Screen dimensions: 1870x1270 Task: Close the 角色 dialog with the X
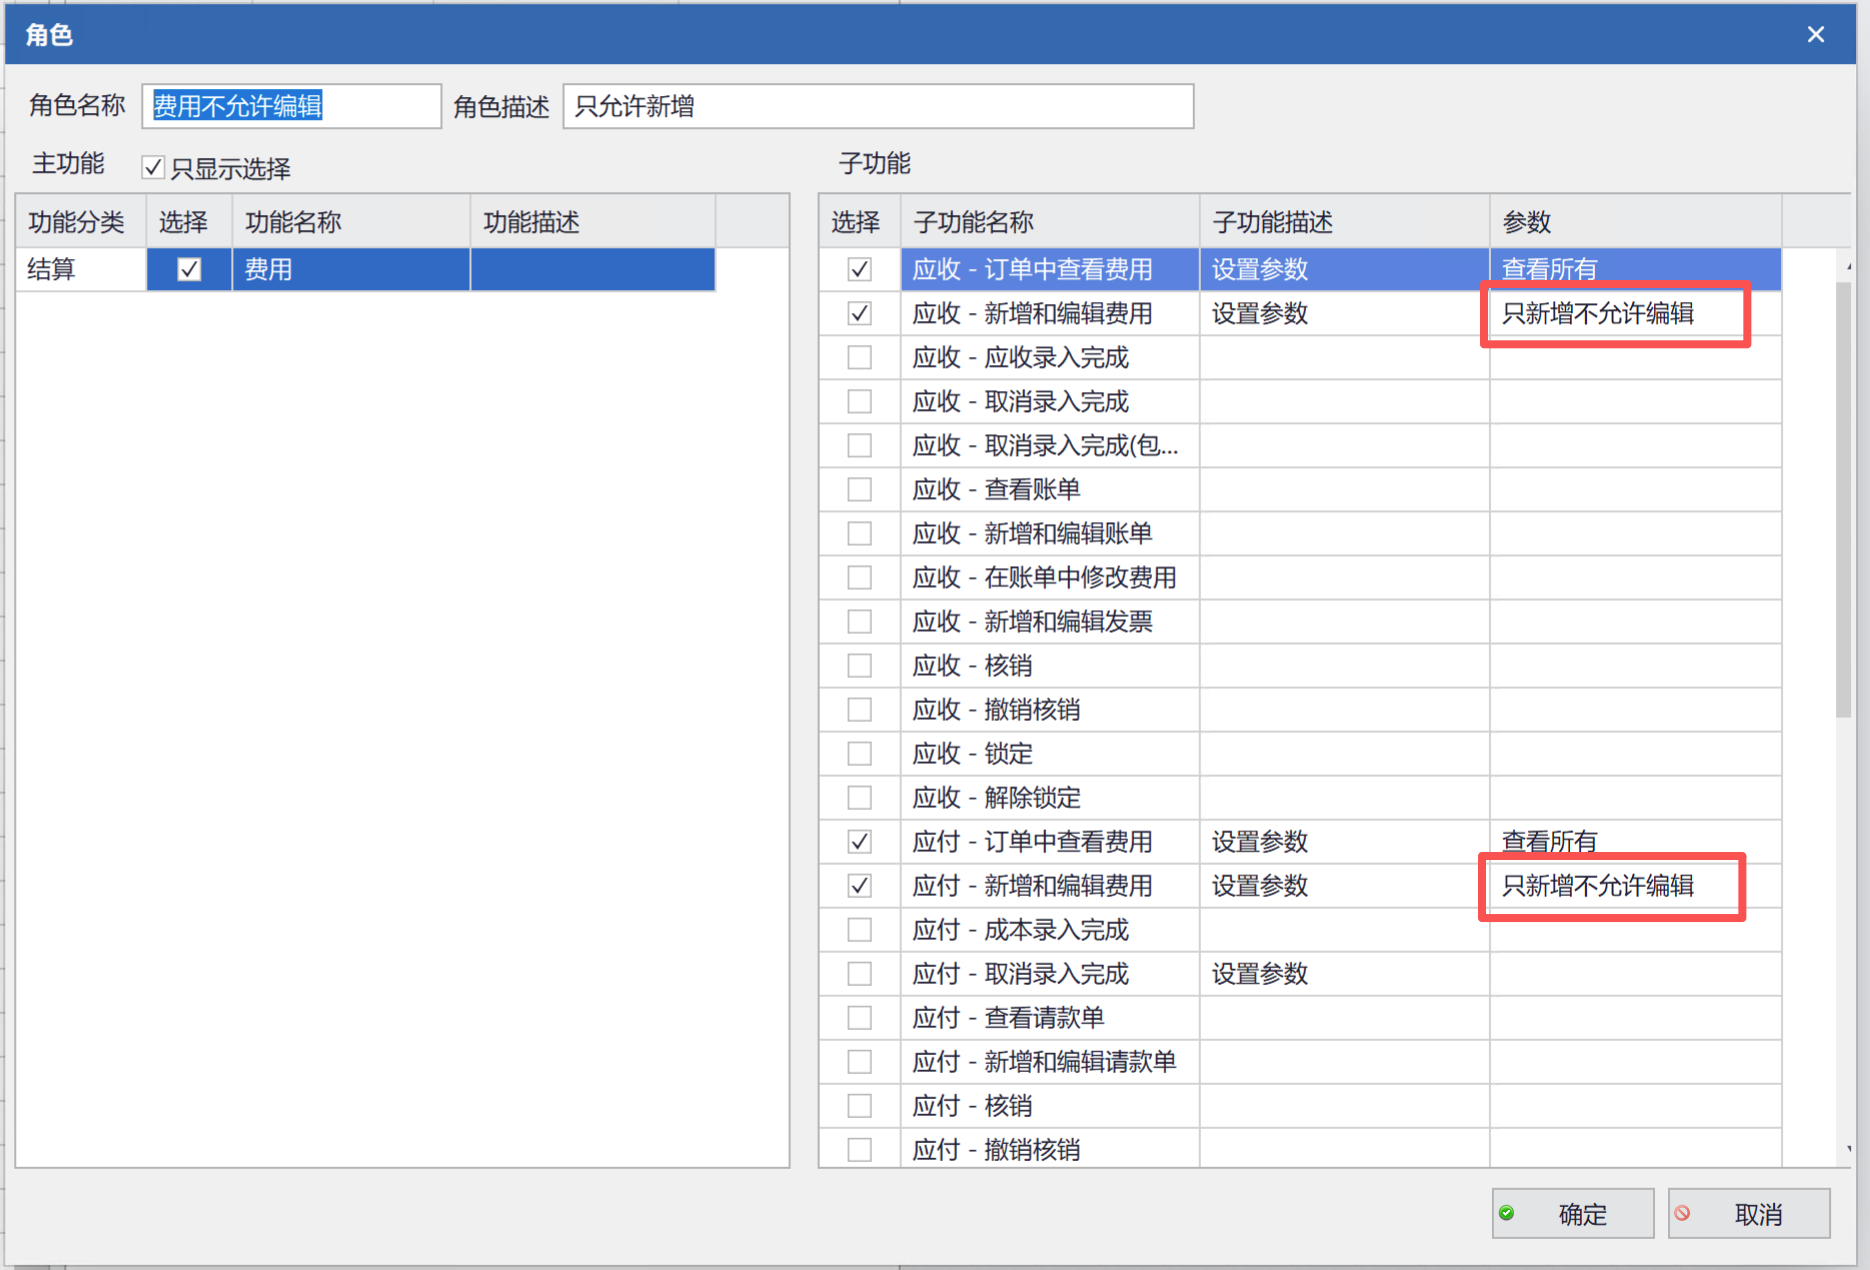[1816, 35]
